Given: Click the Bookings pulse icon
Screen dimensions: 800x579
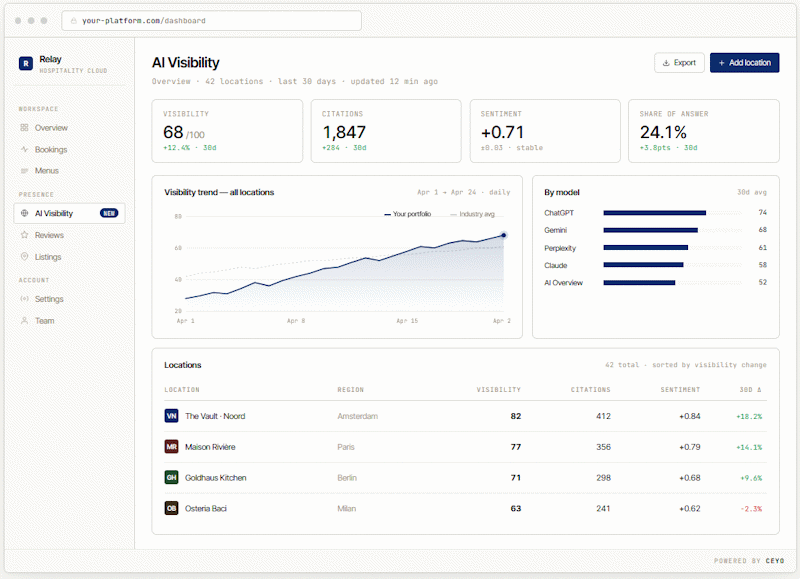Looking at the screenshot, I should (x=24, y=149).
